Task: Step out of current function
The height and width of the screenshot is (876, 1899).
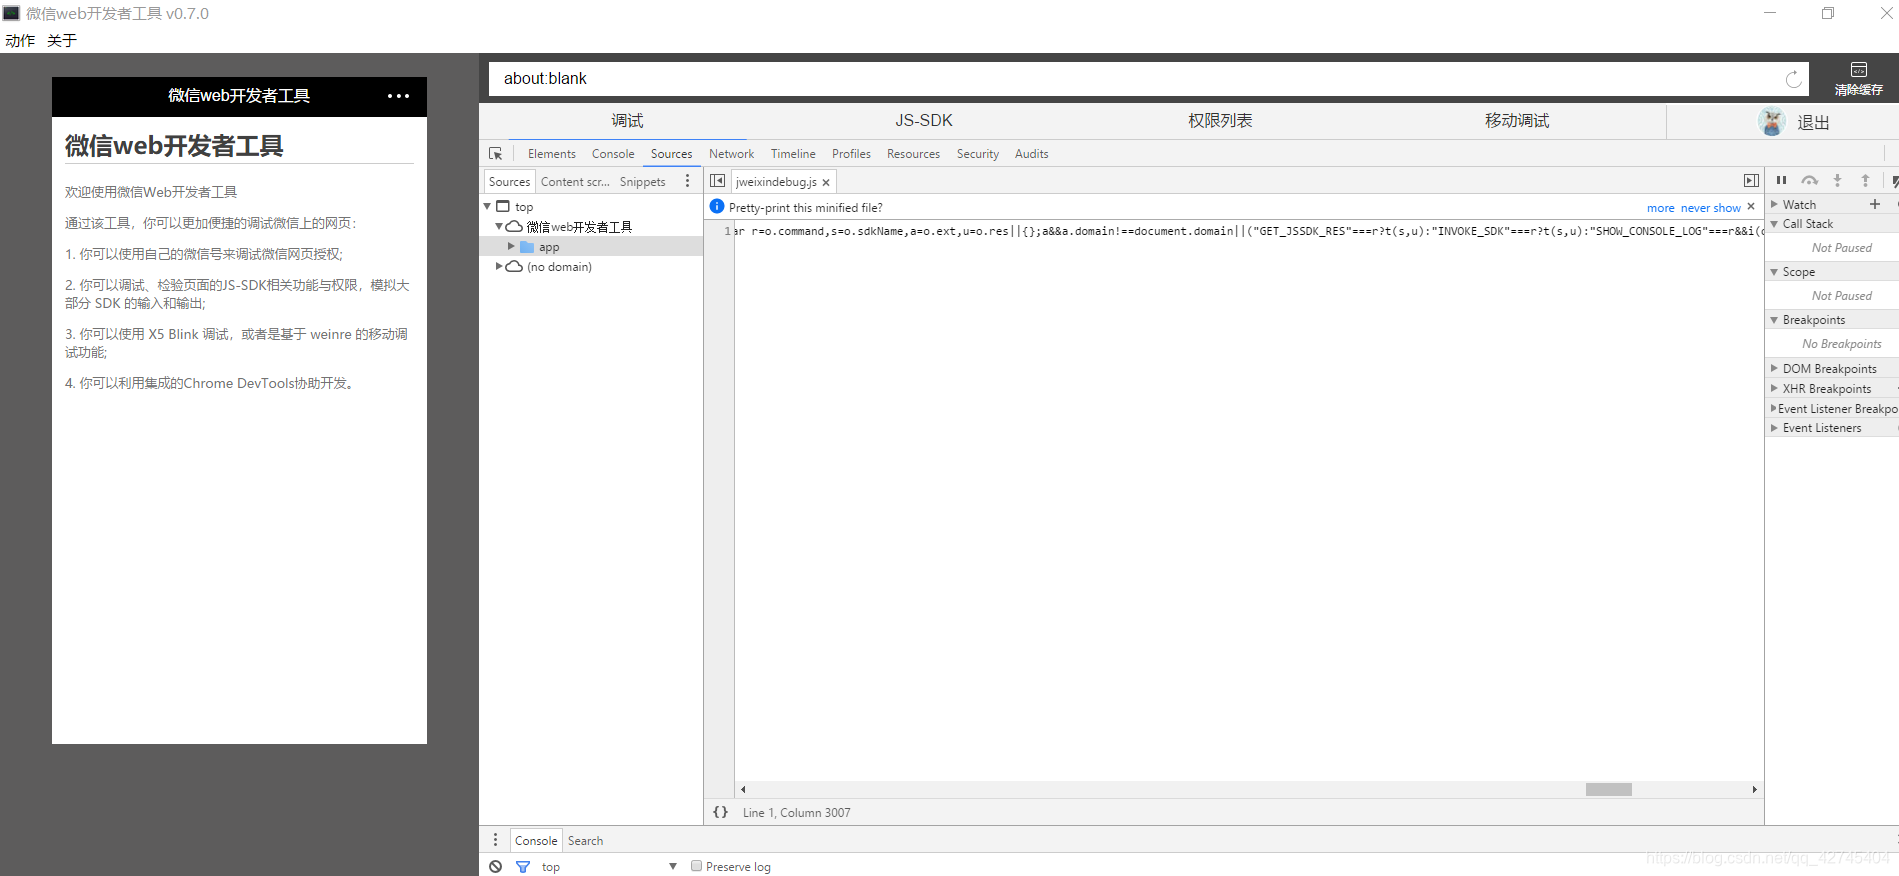Action: click(1865, 180)
